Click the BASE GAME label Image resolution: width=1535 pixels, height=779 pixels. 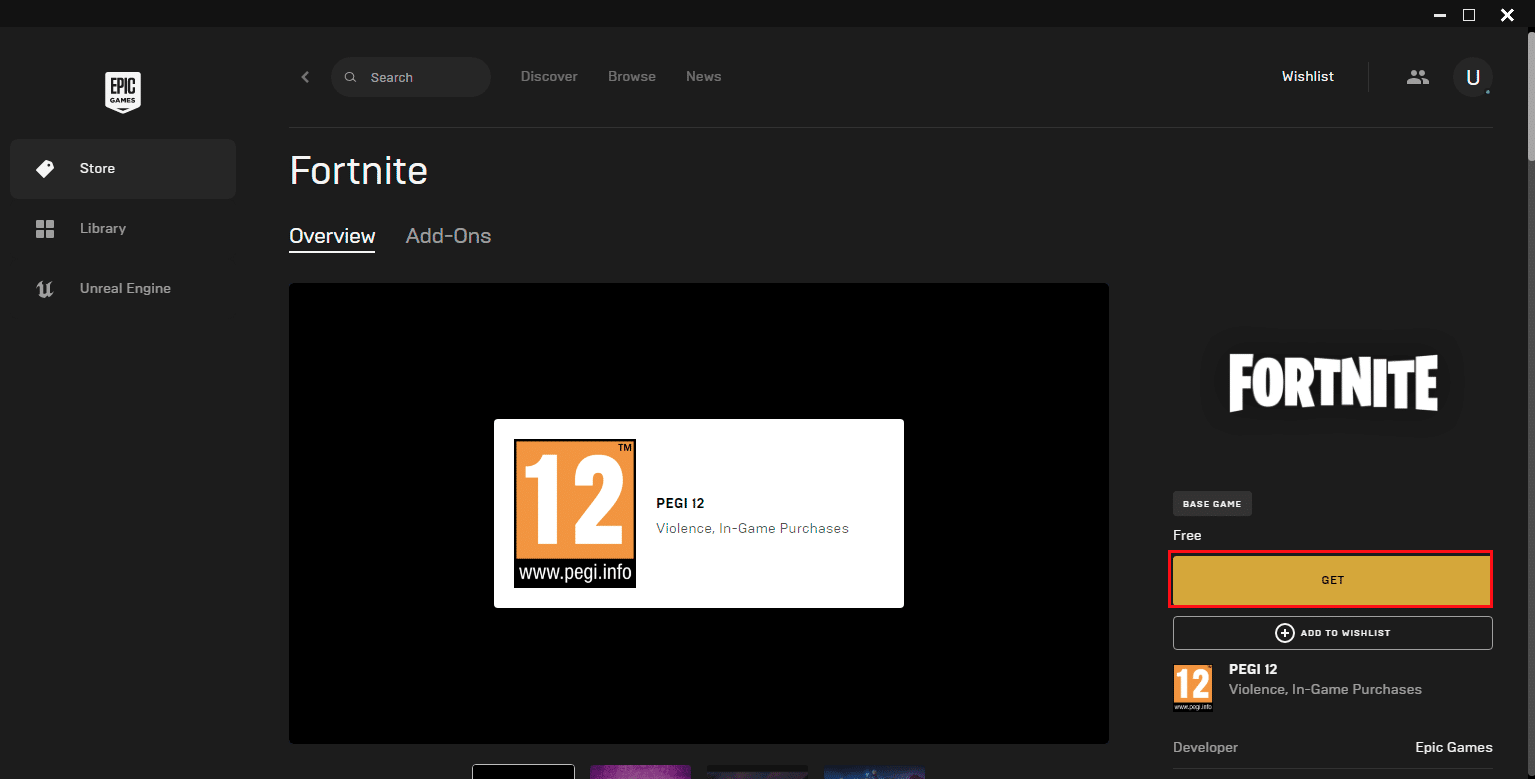pyautogui.click(x=1212, y=504)
